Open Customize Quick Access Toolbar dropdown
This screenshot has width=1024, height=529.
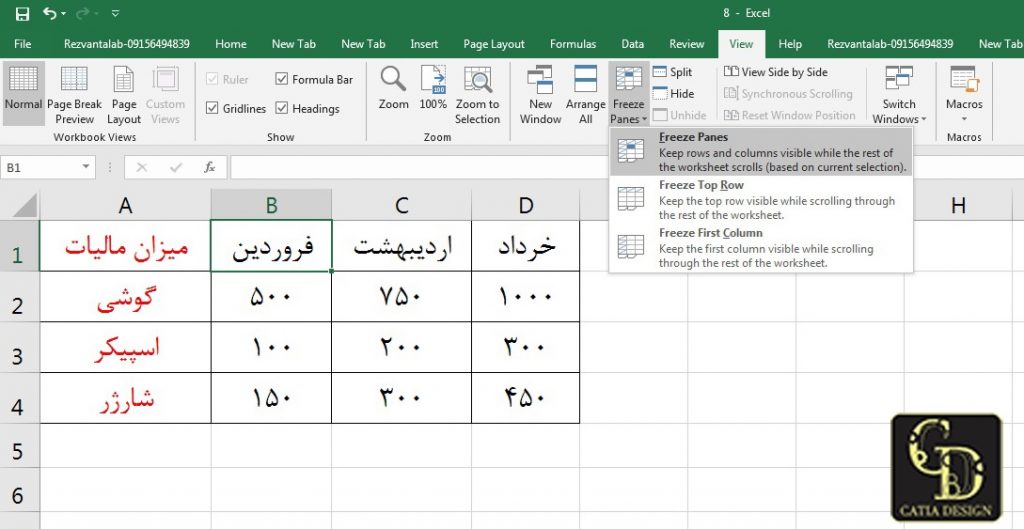click(x=116, y=13)
